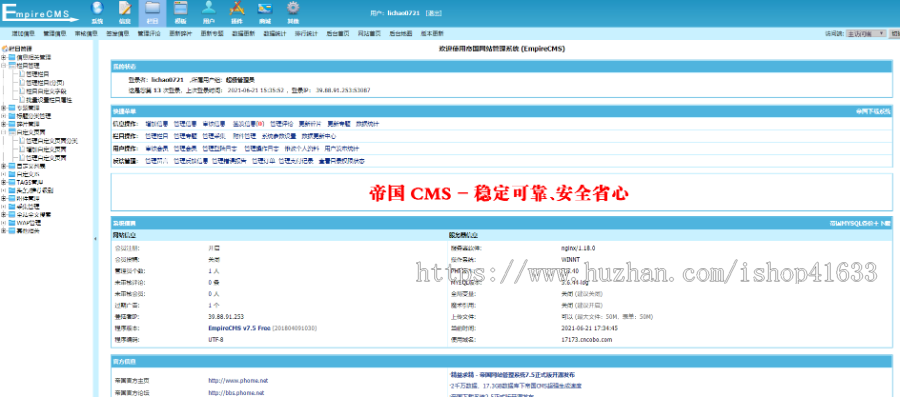Click the WAP管理 folder icon in tree

click(x=12, y=223)
